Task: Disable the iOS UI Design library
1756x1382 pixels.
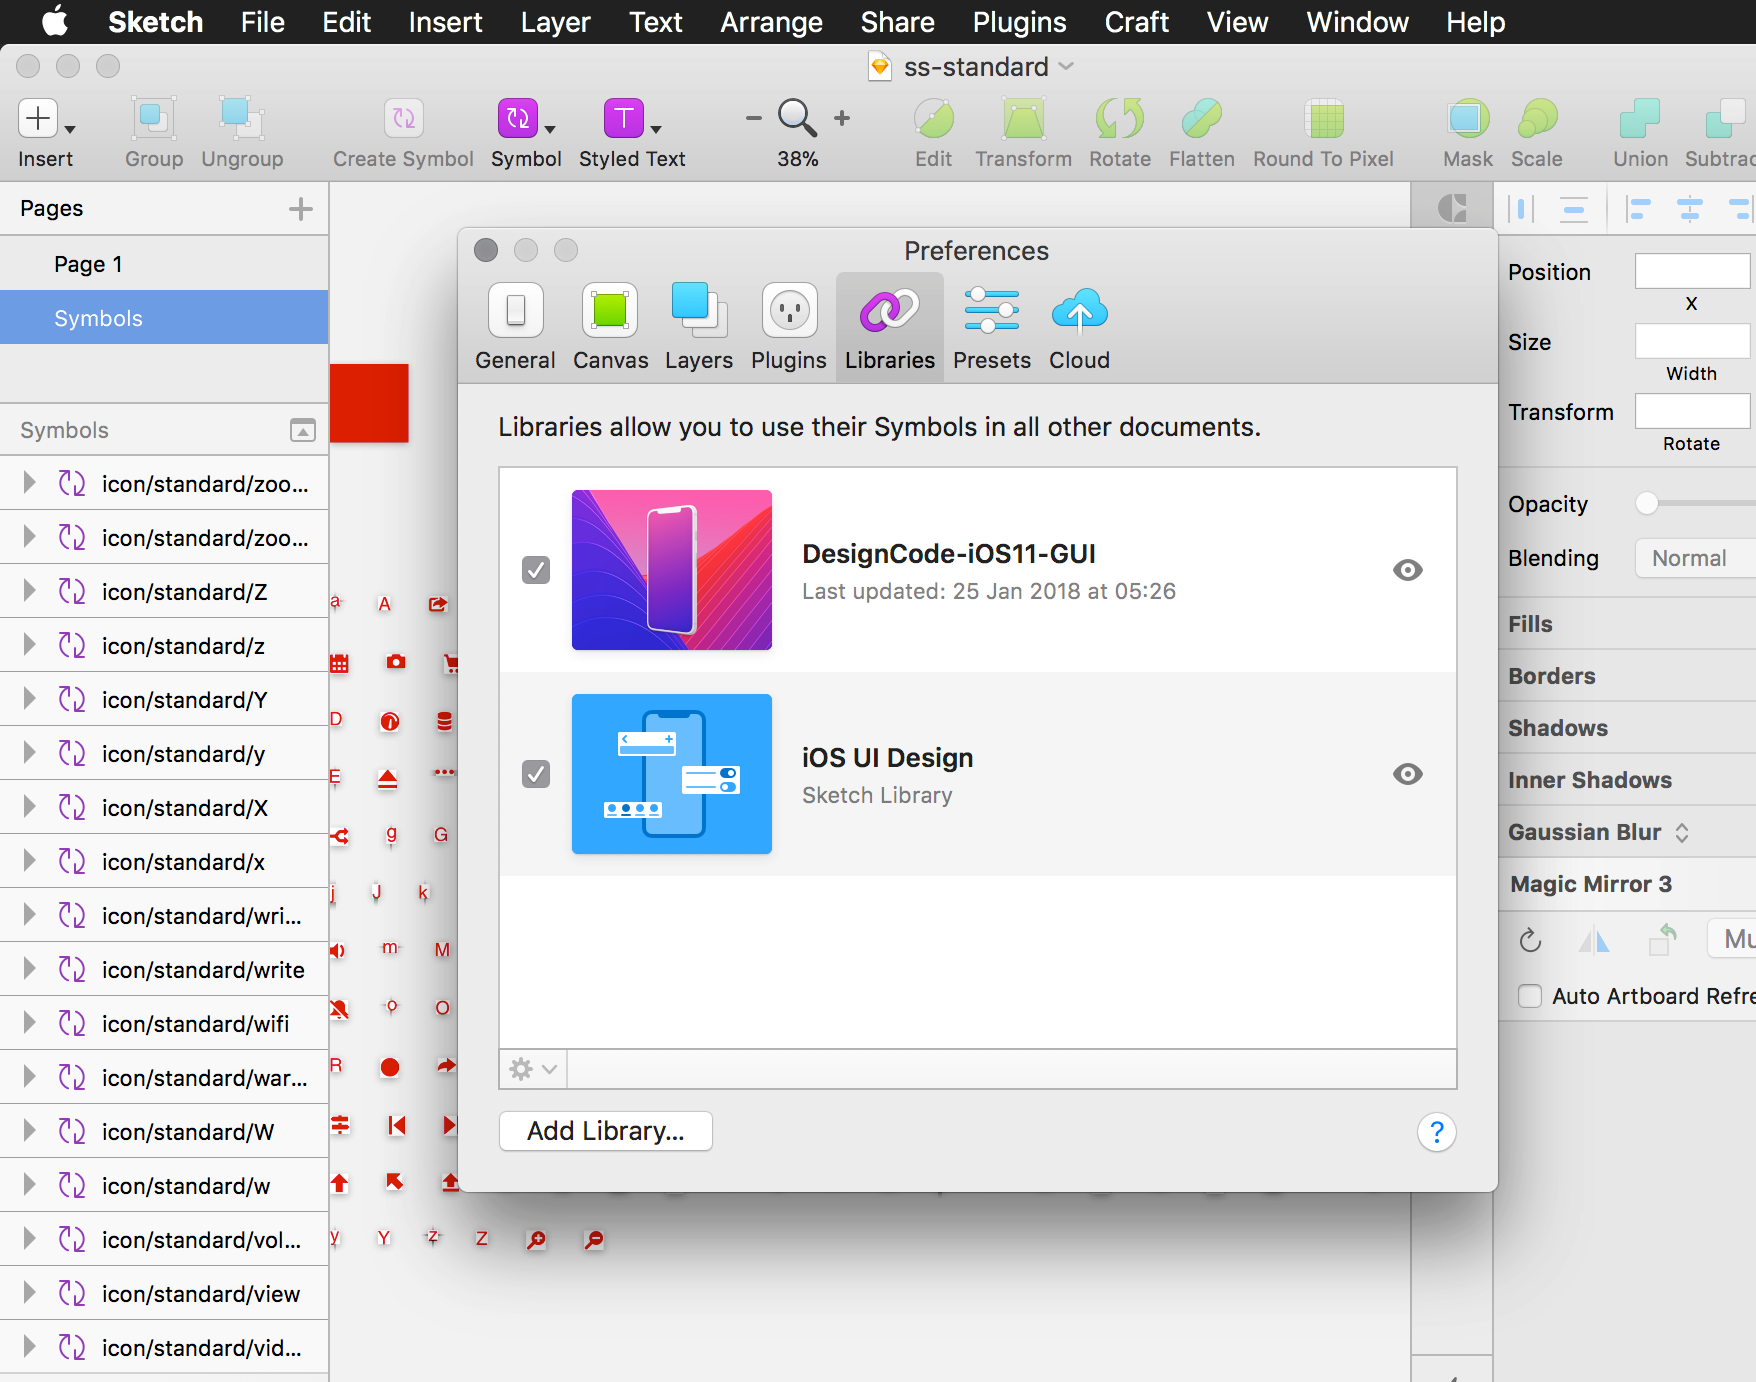Action: tap(536, 773)
